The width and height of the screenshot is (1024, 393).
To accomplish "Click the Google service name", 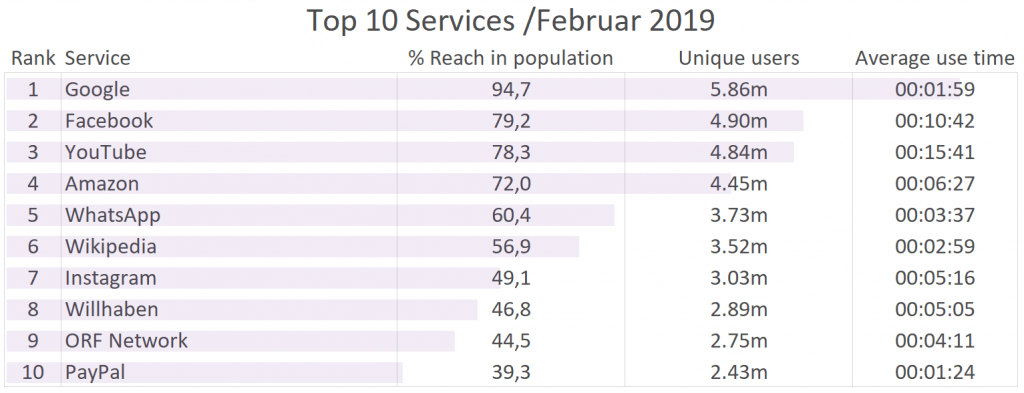I will click(97, 89).
